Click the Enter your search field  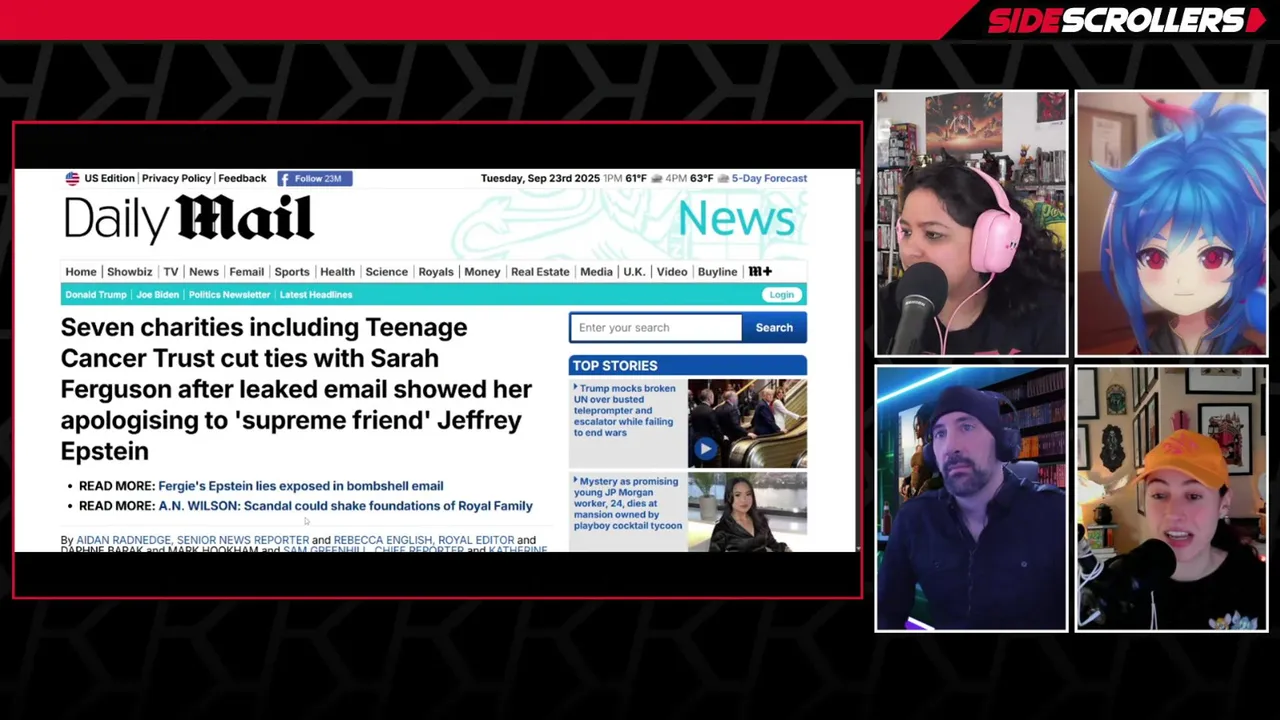click(655, 328)
